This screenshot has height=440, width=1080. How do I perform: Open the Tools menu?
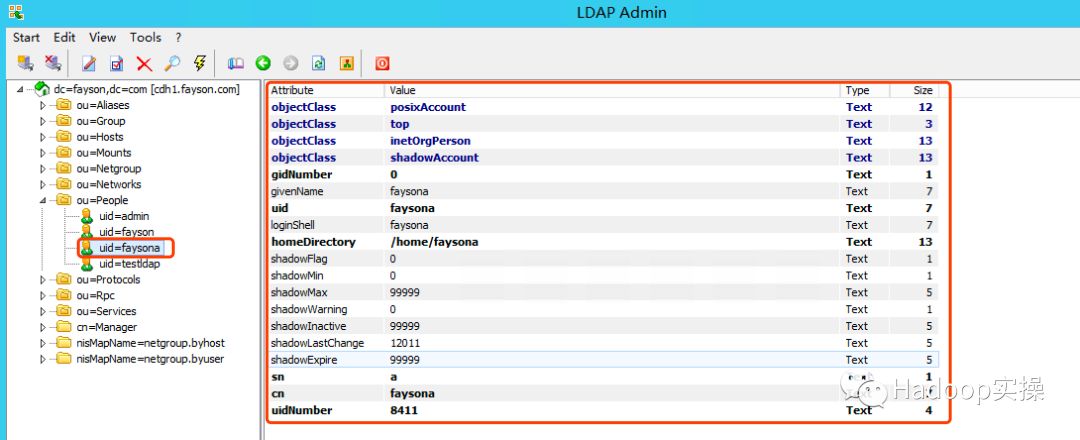(145, 37)
